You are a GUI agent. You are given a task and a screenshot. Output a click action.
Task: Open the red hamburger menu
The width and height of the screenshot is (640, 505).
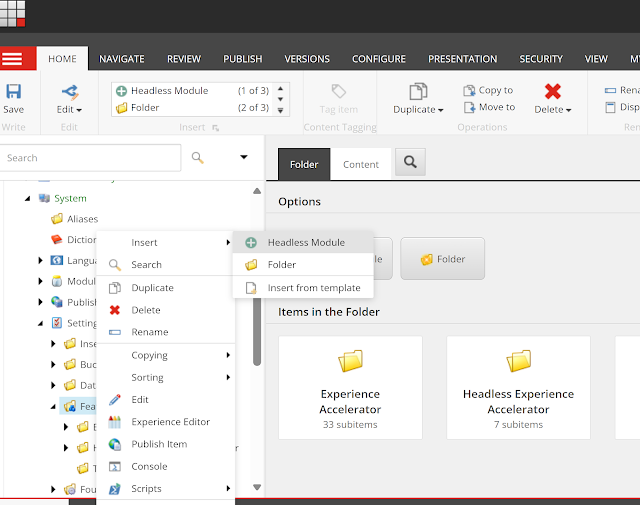18,58
